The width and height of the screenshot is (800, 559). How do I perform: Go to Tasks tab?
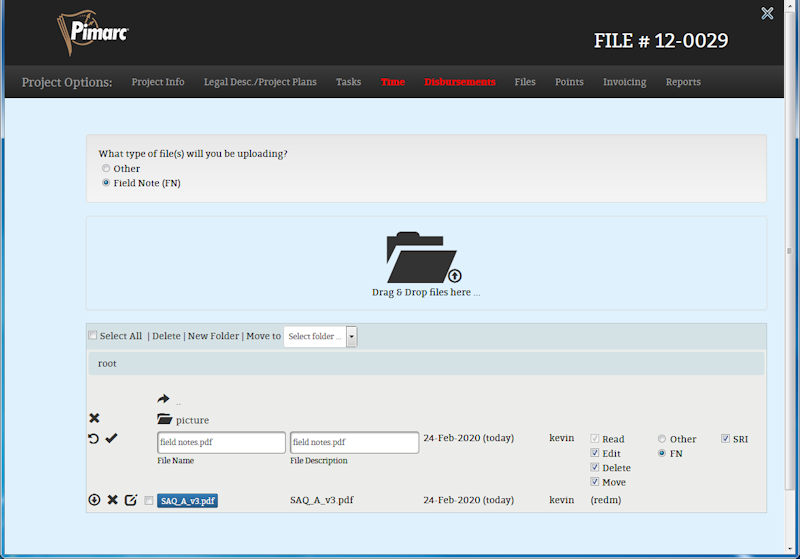pos(348,82)
